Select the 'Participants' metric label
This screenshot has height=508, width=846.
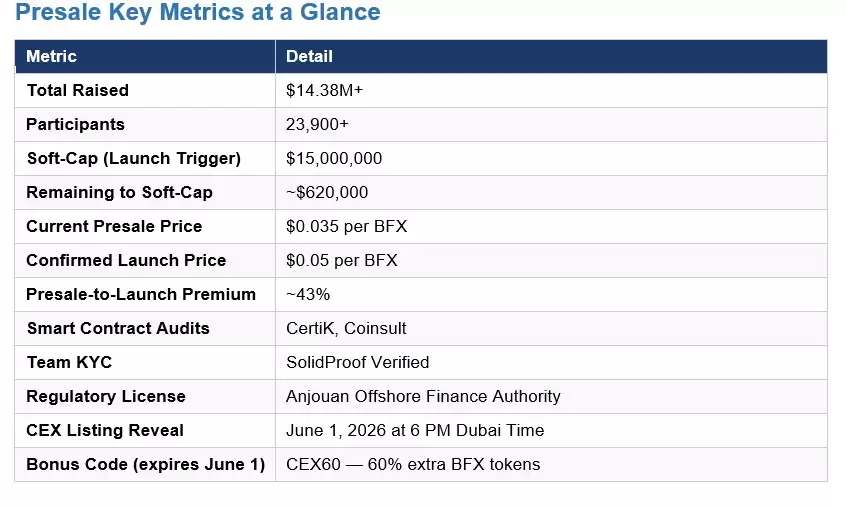(x=76, y=124)
